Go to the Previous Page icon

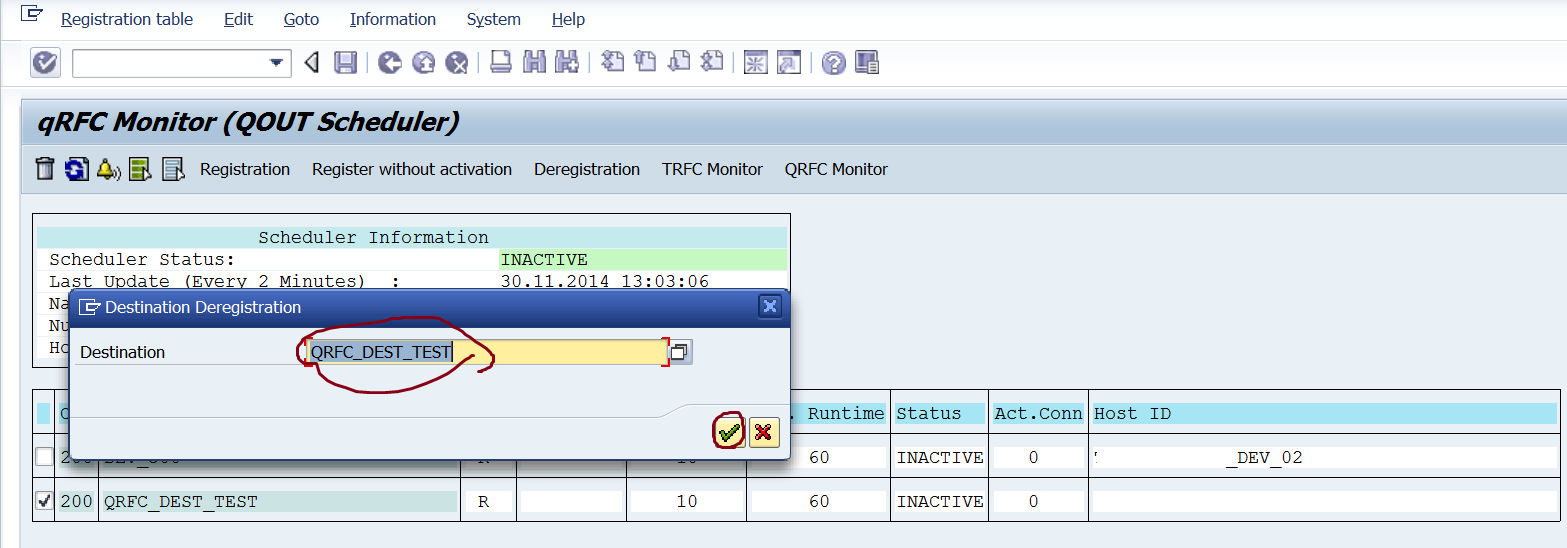[646, 62]
